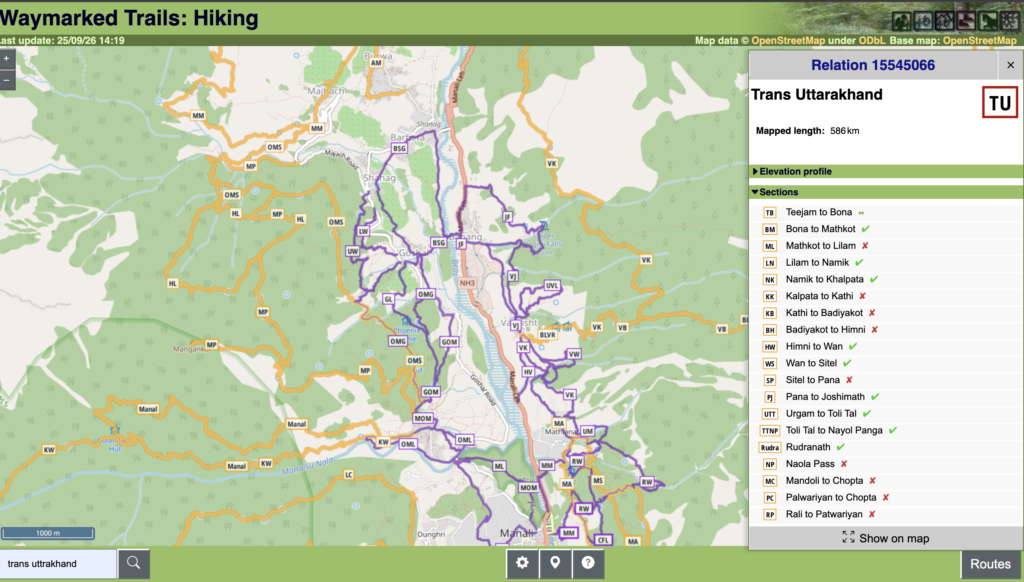Click the location pin button
The height and width of the screenshot is (582, 1024).
pyautogui.click(x=555, y=563)
